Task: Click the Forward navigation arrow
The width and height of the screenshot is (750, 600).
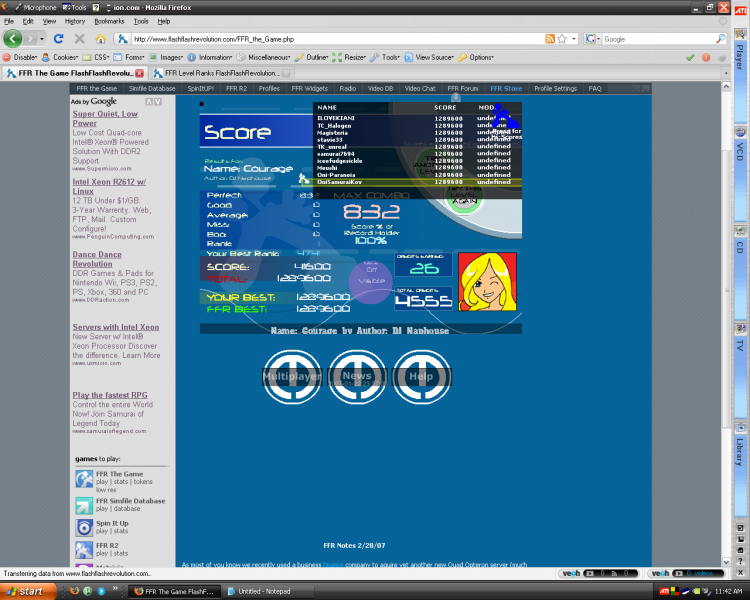Action: coord(31,39)
